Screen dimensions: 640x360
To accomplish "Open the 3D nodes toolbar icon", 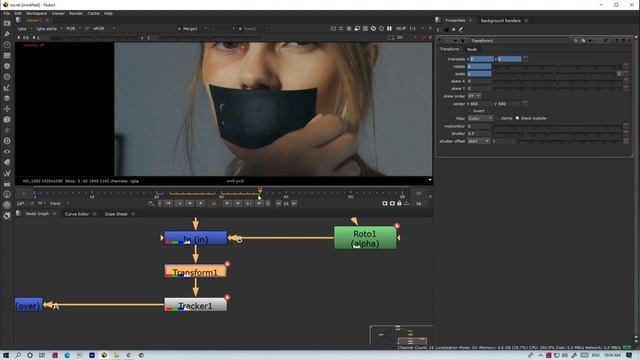I will coord(7,119).
